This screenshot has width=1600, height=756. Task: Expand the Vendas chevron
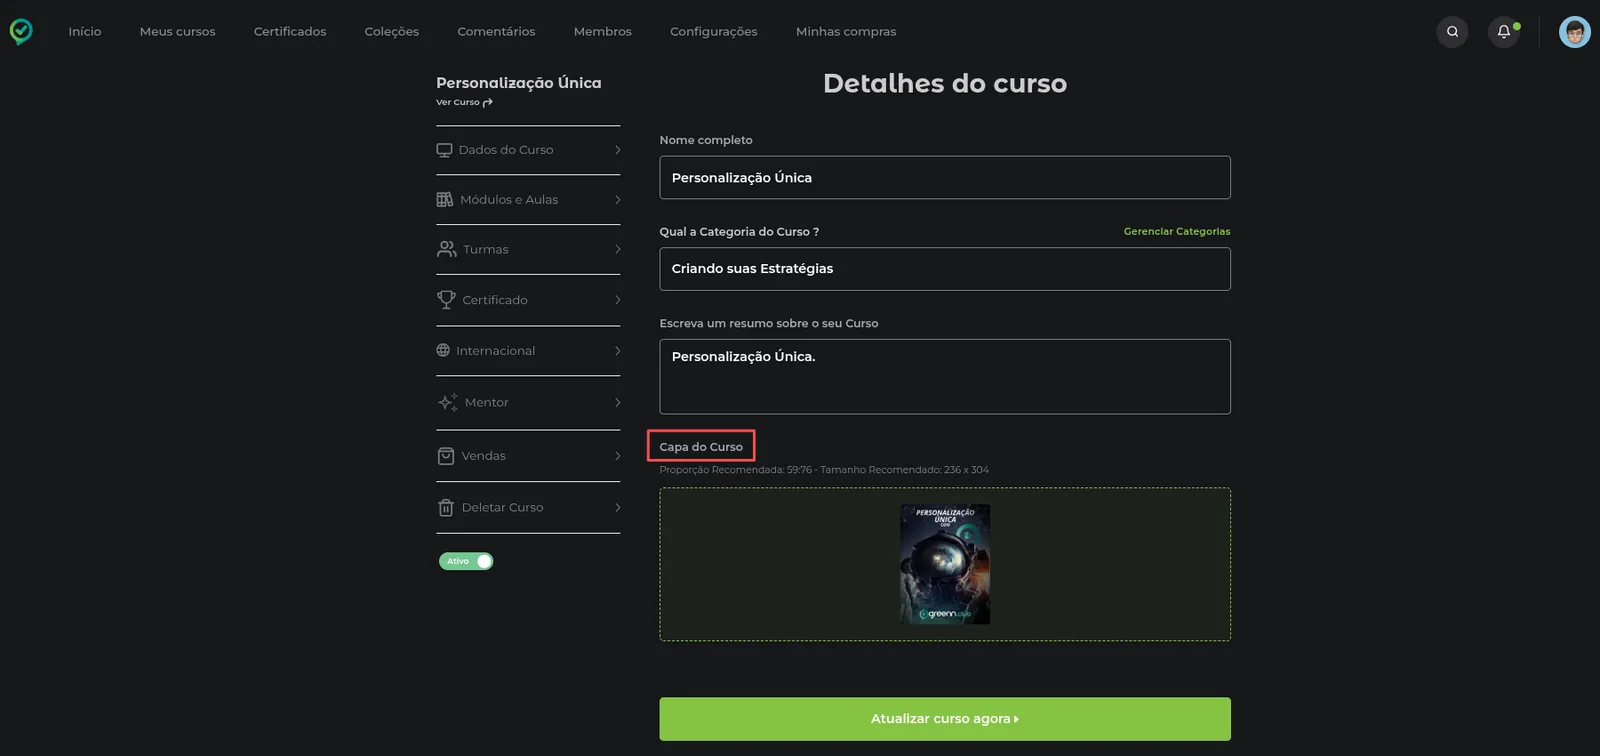(618, 456)
